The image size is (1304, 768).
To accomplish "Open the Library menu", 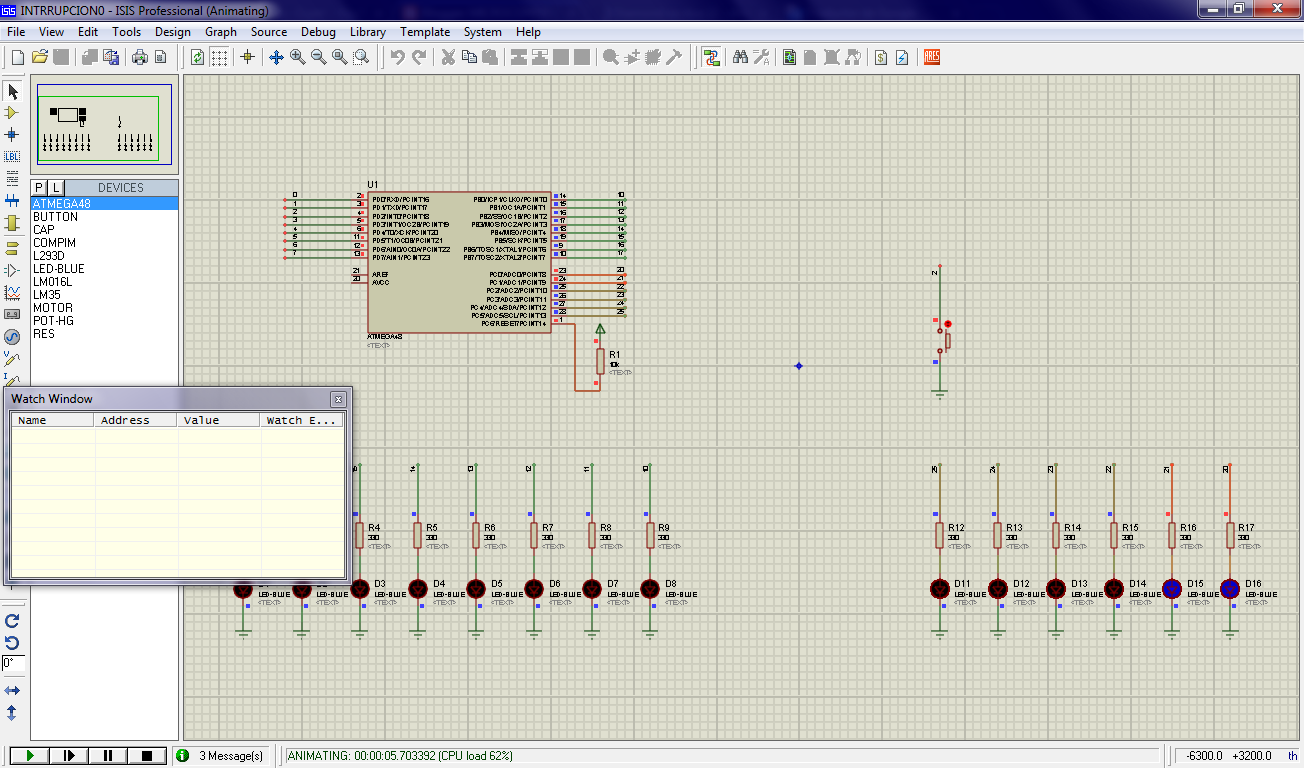I will pyautogui.click(x=367, y=31).
